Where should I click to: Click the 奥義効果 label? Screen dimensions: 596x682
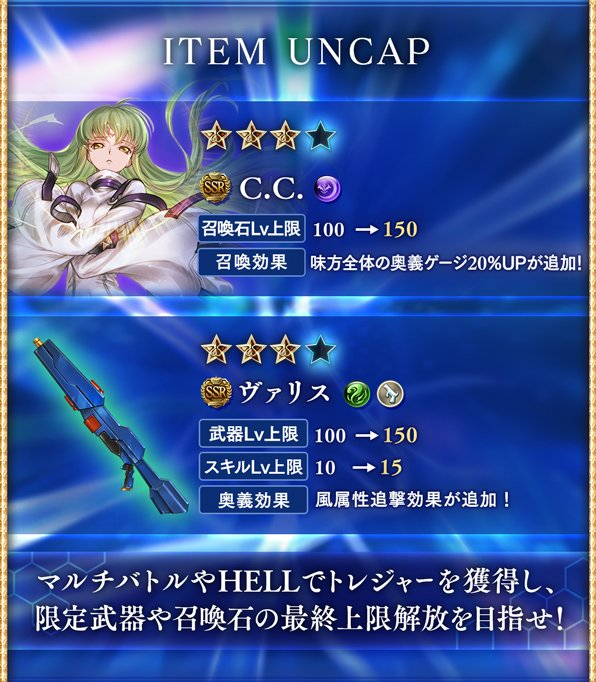[253, 500]
